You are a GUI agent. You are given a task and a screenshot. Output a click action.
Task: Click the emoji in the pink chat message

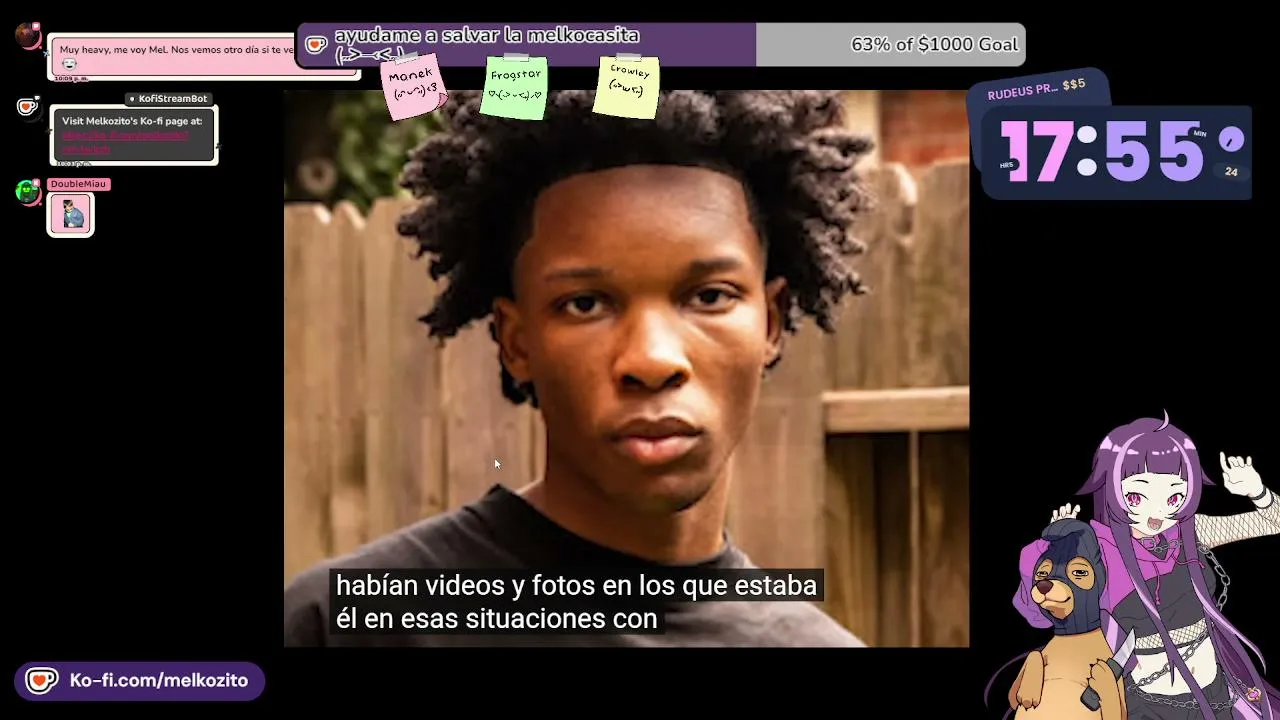click(x=69, y=64)
